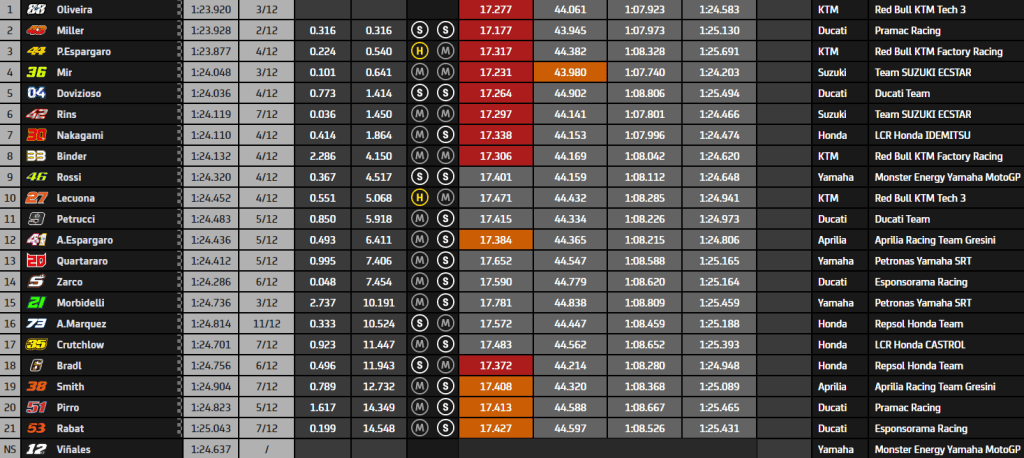The width and height of the screenshot is (1024, 458).
Task: Click Rabat's rear soft tyre icon
Action: [x=445, y=429]
